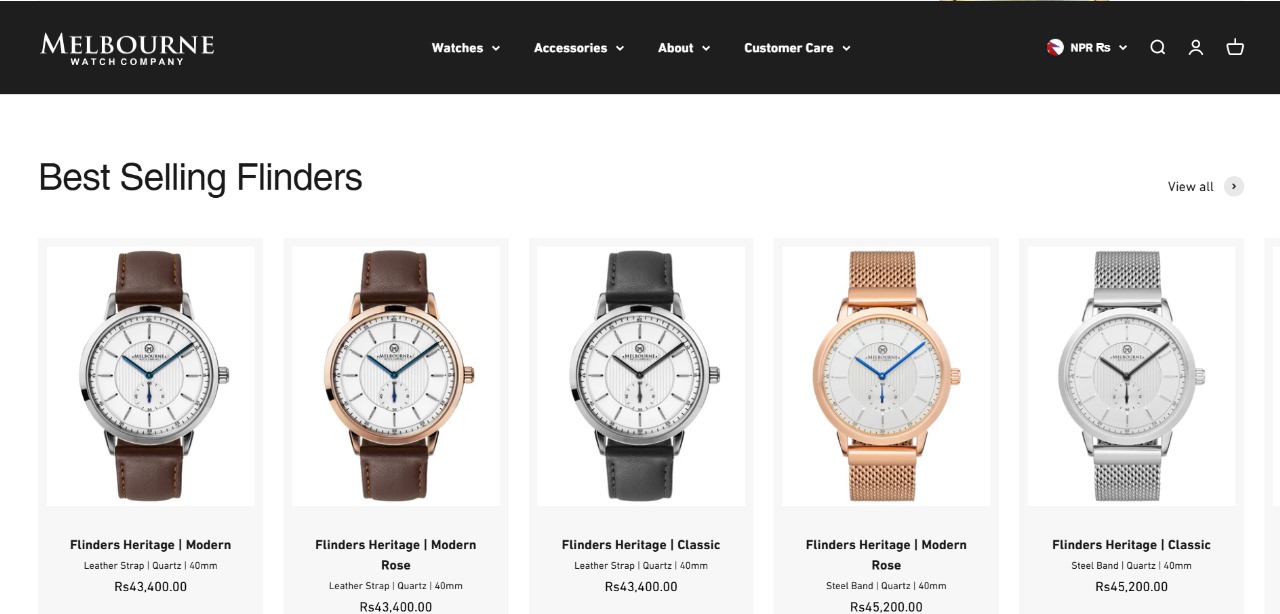Expand the Watches dropdown menu
This screenshot has width=1280, height=614.
(x=466, y=48)
